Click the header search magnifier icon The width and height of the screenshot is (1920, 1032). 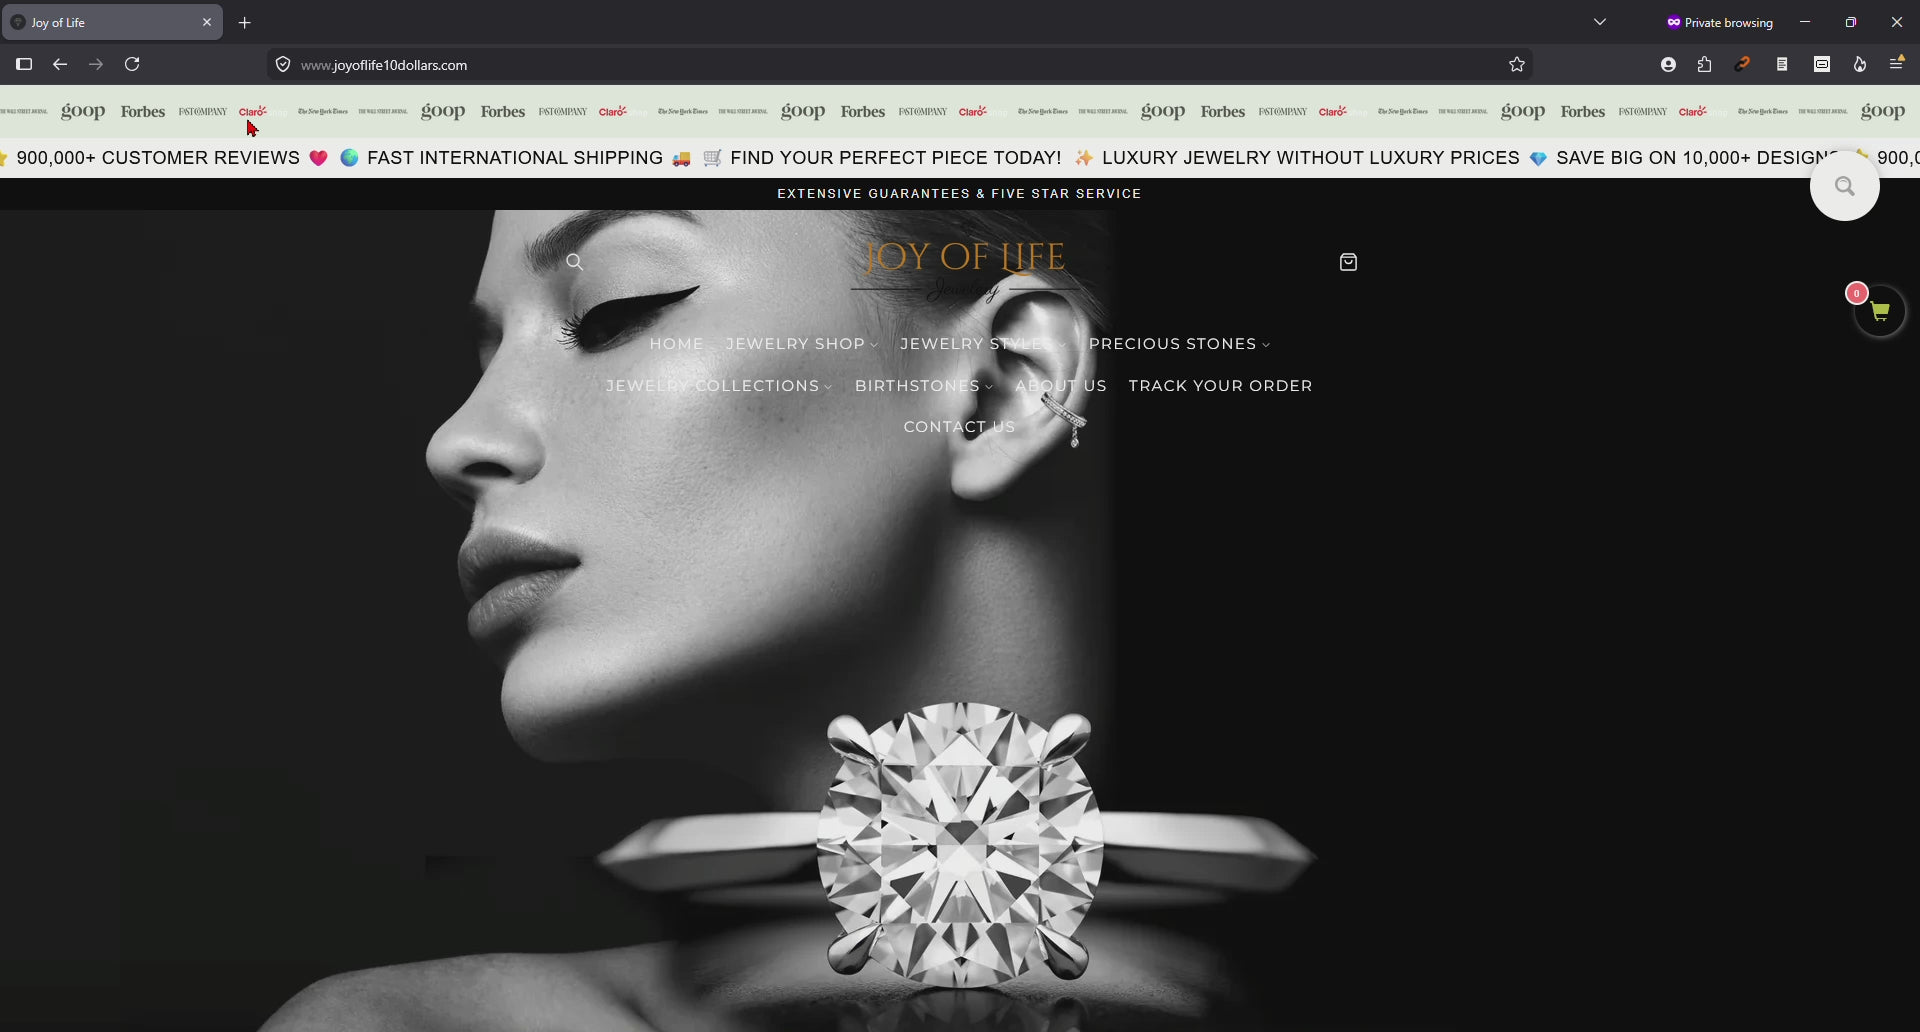[574, 262]
